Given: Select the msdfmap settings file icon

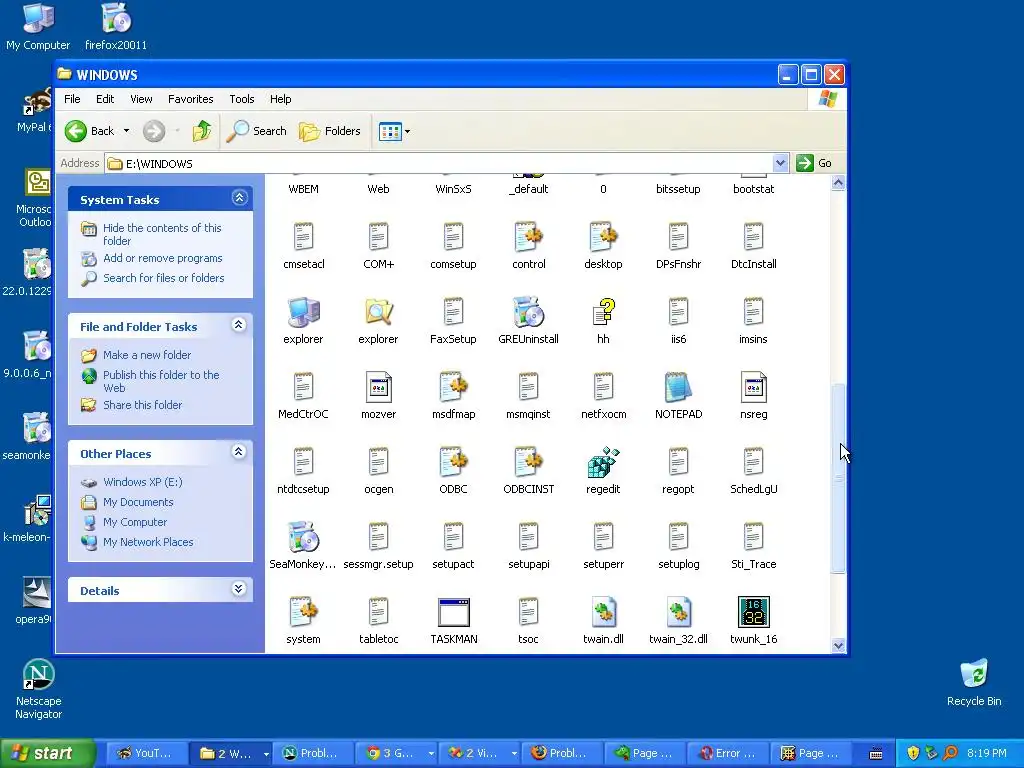Looking at the screenshot, I should pos(454,387).
